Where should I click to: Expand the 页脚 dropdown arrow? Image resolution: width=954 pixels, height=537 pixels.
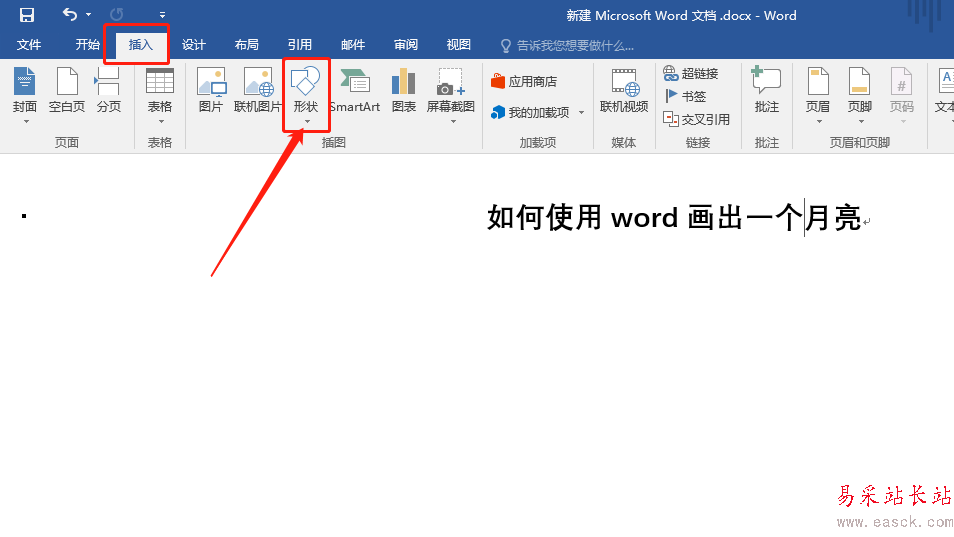pos(861,122)
